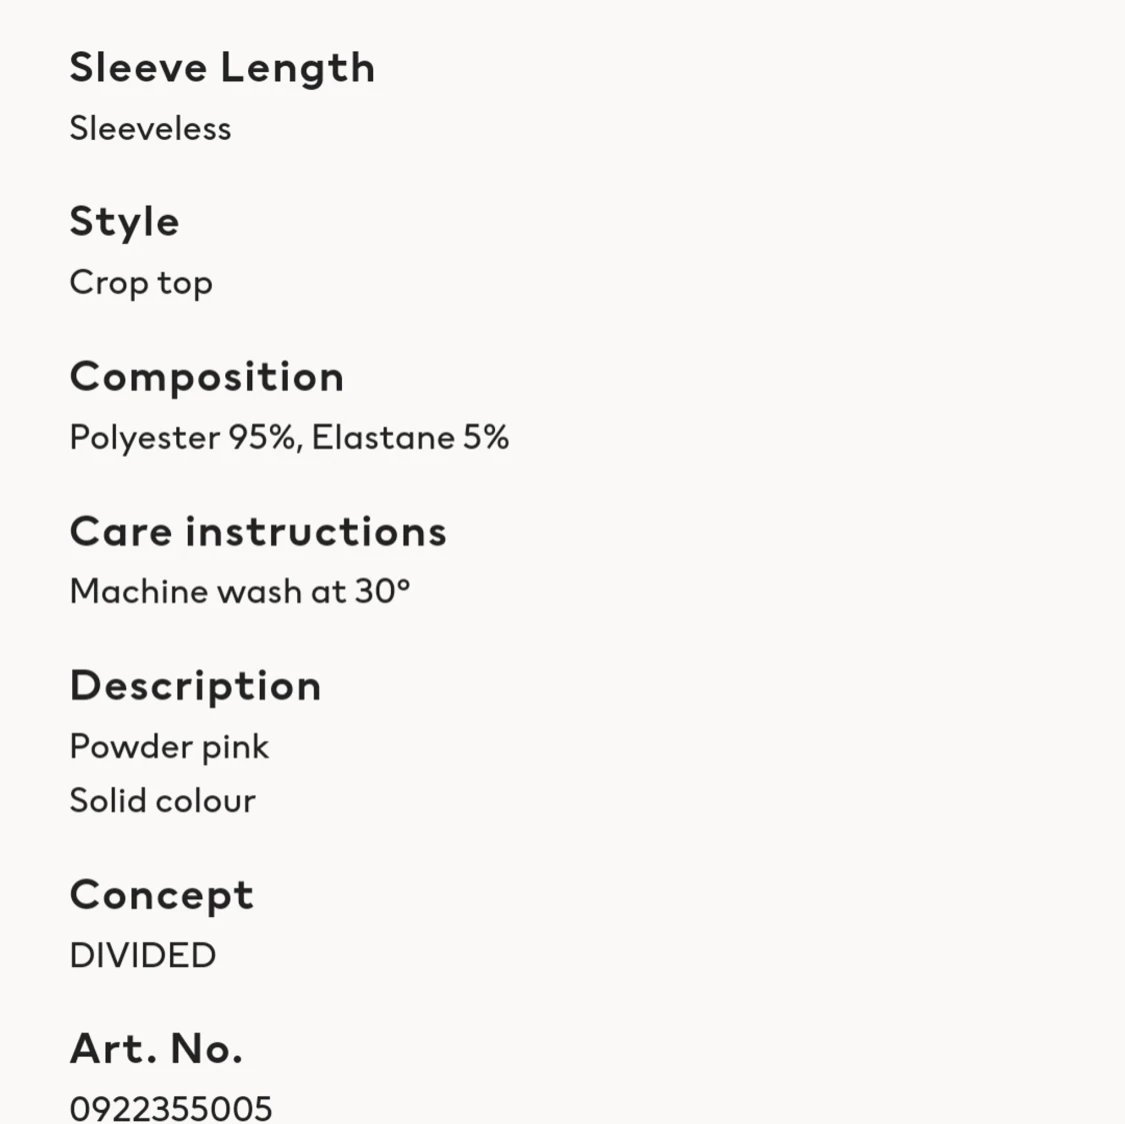Click the Style heading

(x=124, y=222)
